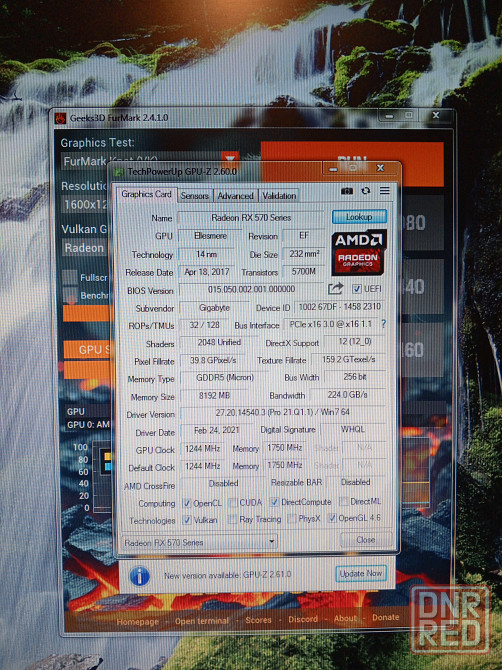Take a screenshot with the GPU-Z camera icon

(x=346, y=191)
